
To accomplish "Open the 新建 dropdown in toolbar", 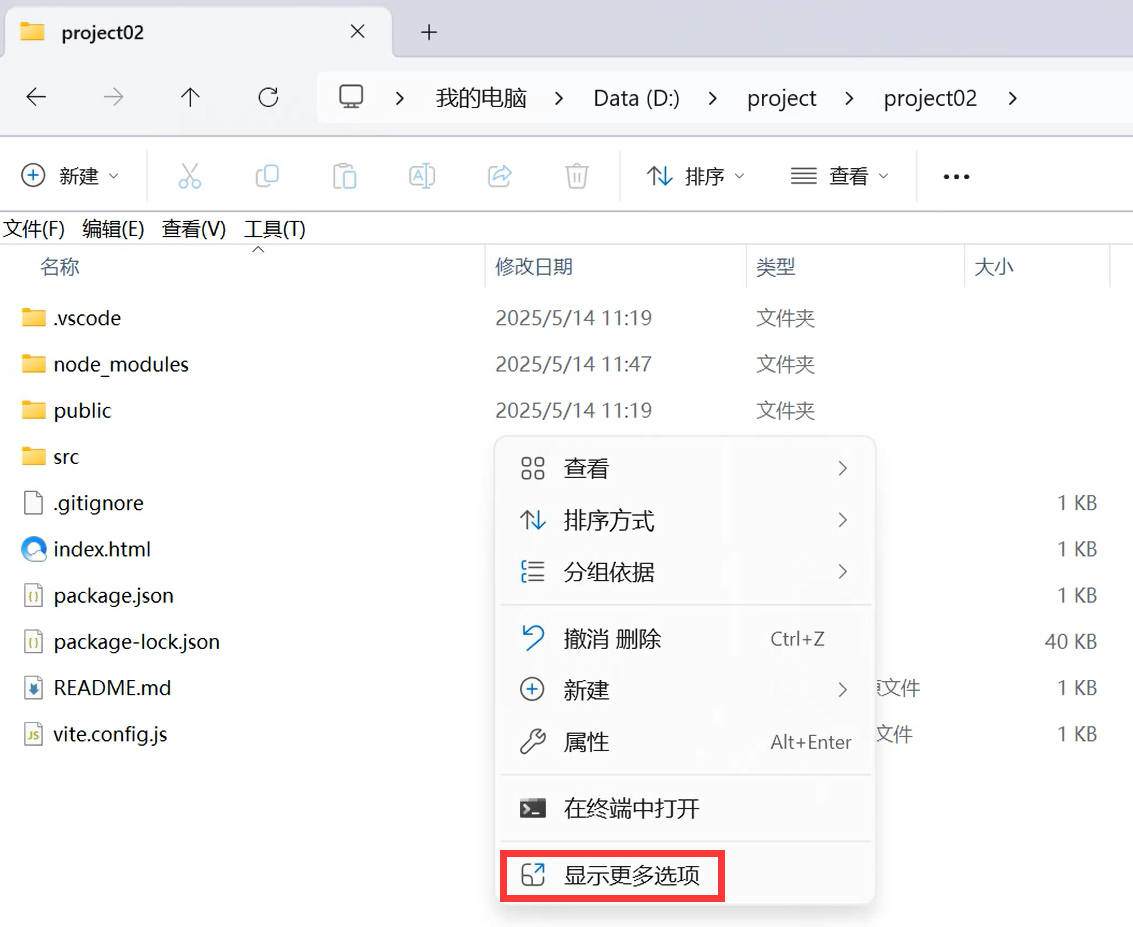I will click(71, 176).
